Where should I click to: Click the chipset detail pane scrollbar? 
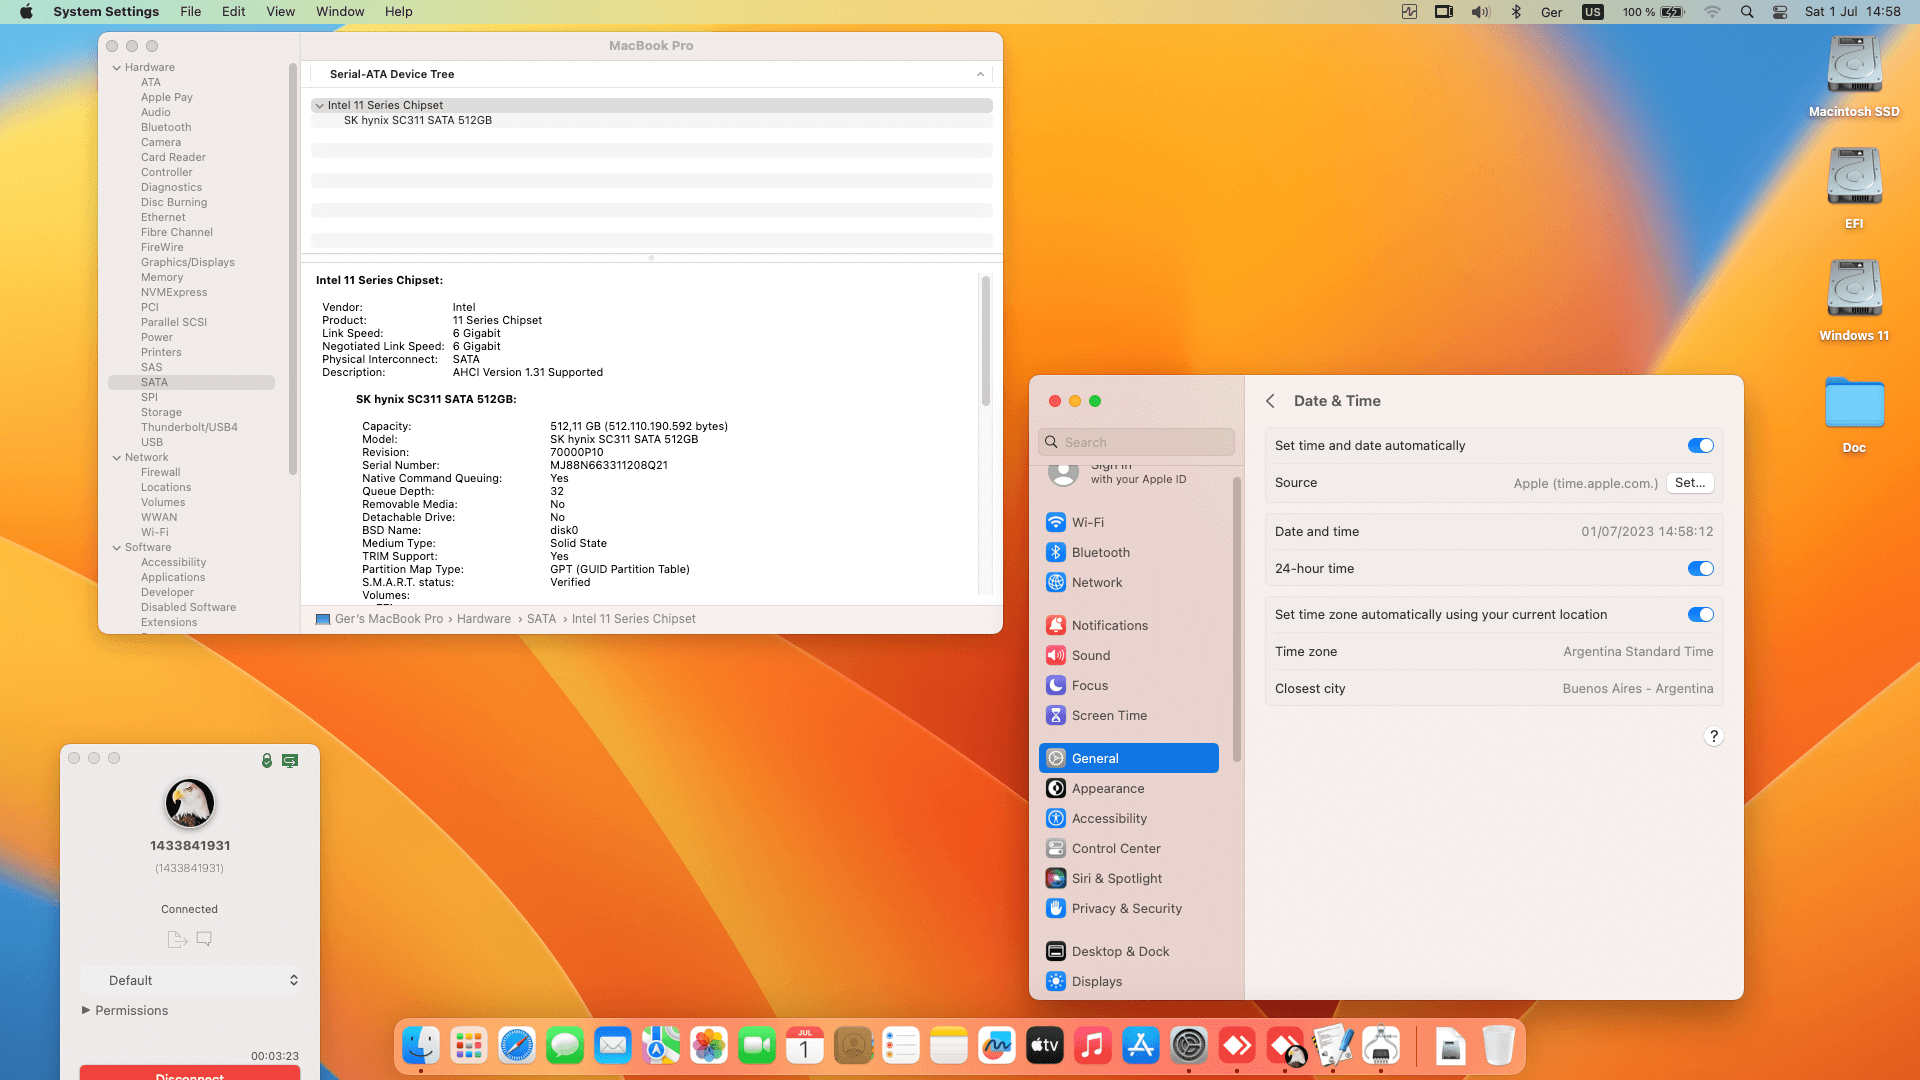tap(985, 340)
